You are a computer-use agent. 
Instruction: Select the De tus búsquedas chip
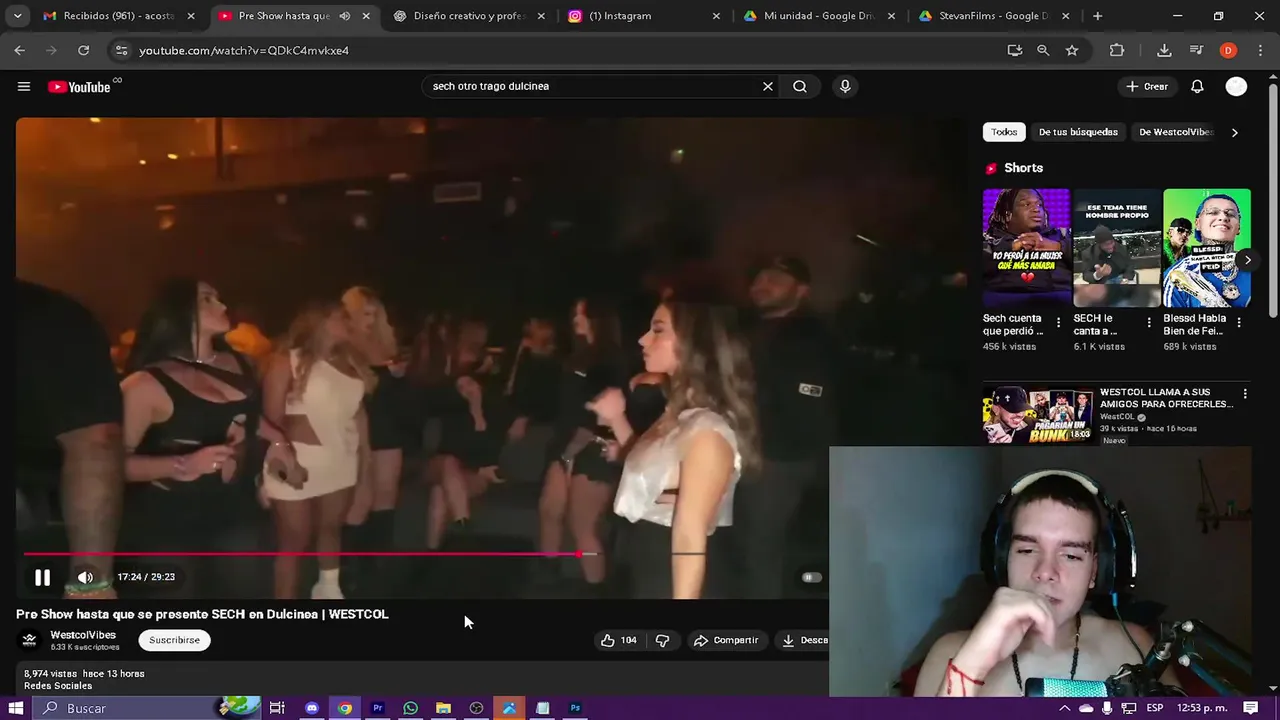[1078, 132]
